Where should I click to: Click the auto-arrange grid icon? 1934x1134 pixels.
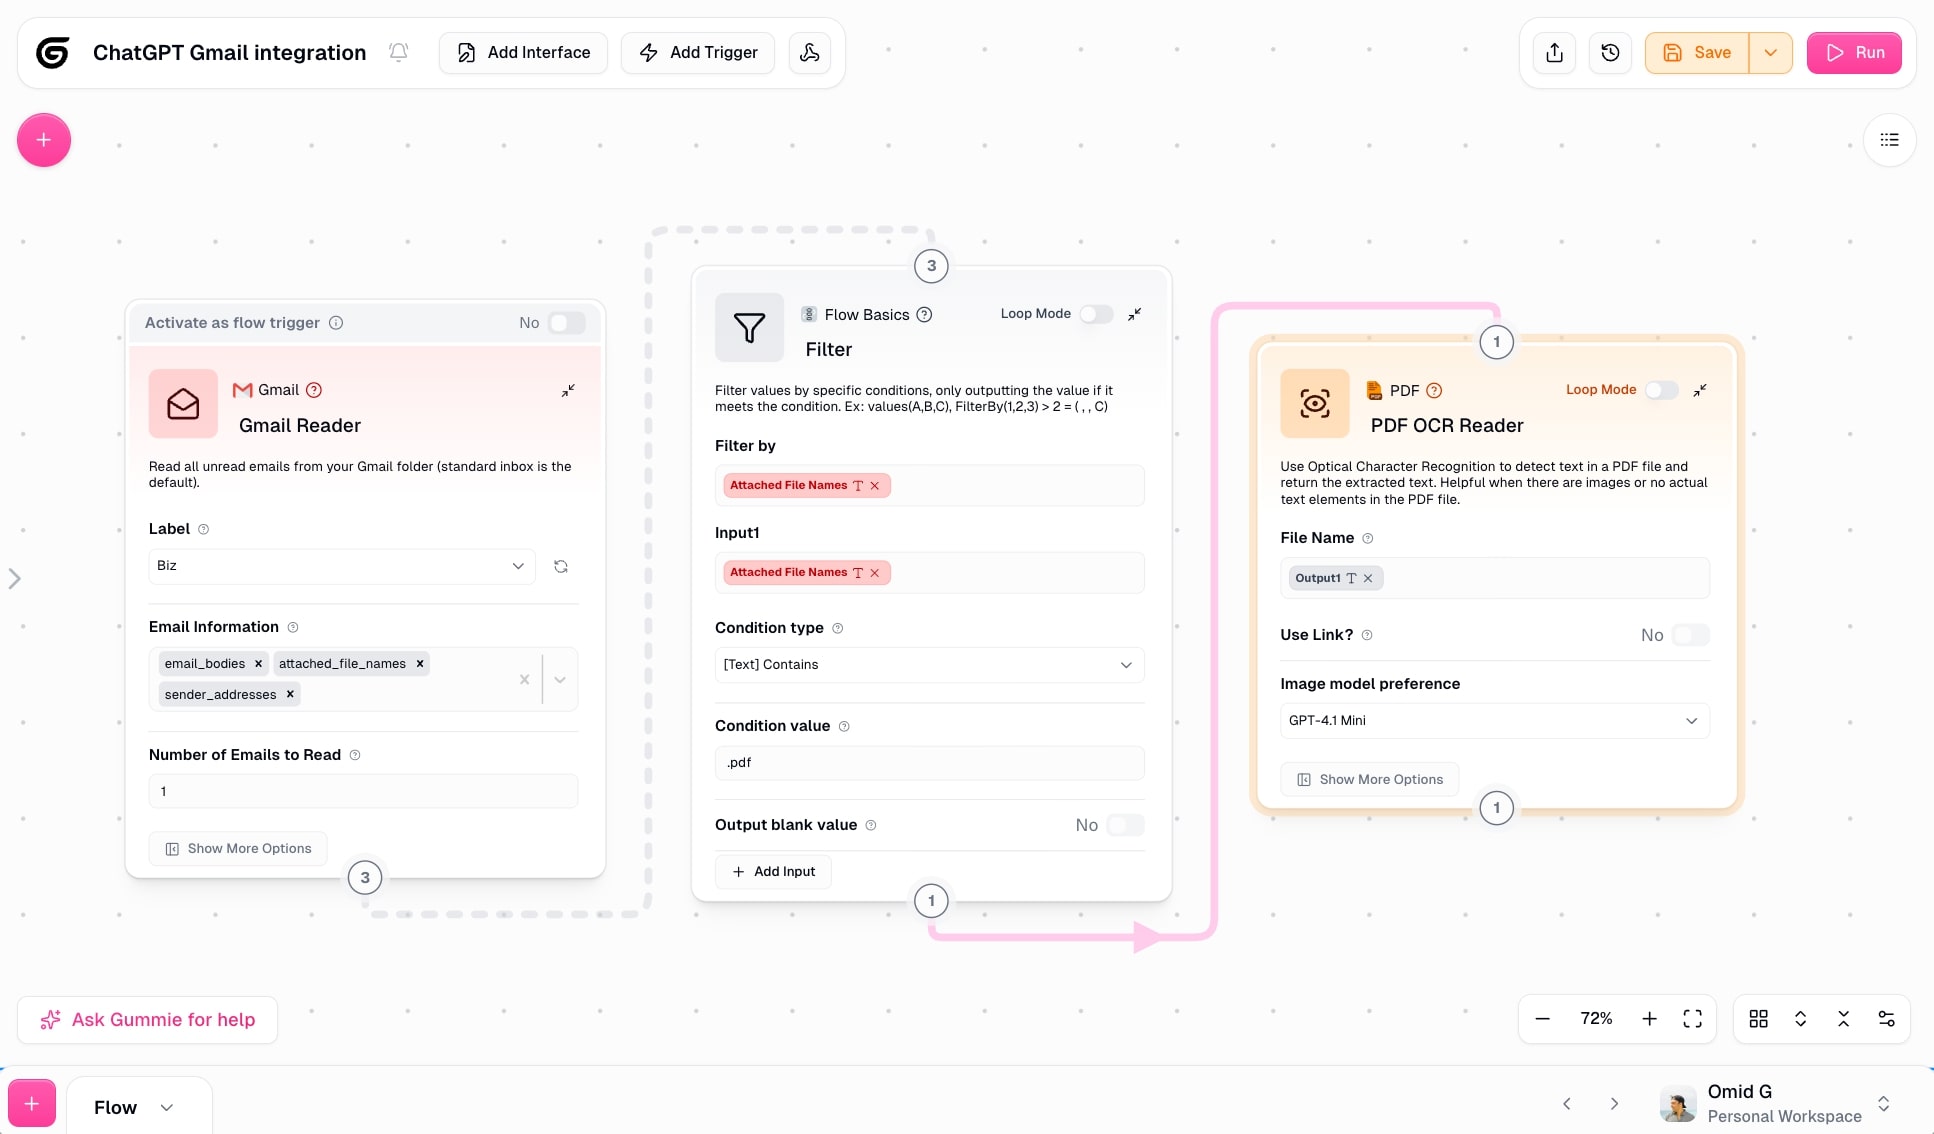pos(1758,1019)
